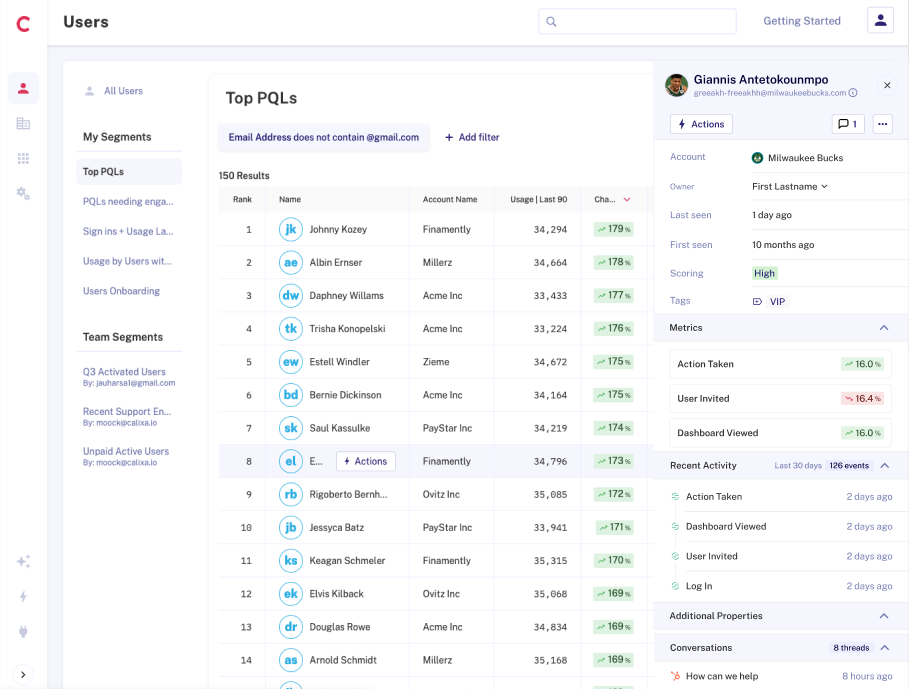Image resolution: width=909 pixels, height=689 pixels.
Task: Open the profile avatar icon at top right
Action: 880,21
